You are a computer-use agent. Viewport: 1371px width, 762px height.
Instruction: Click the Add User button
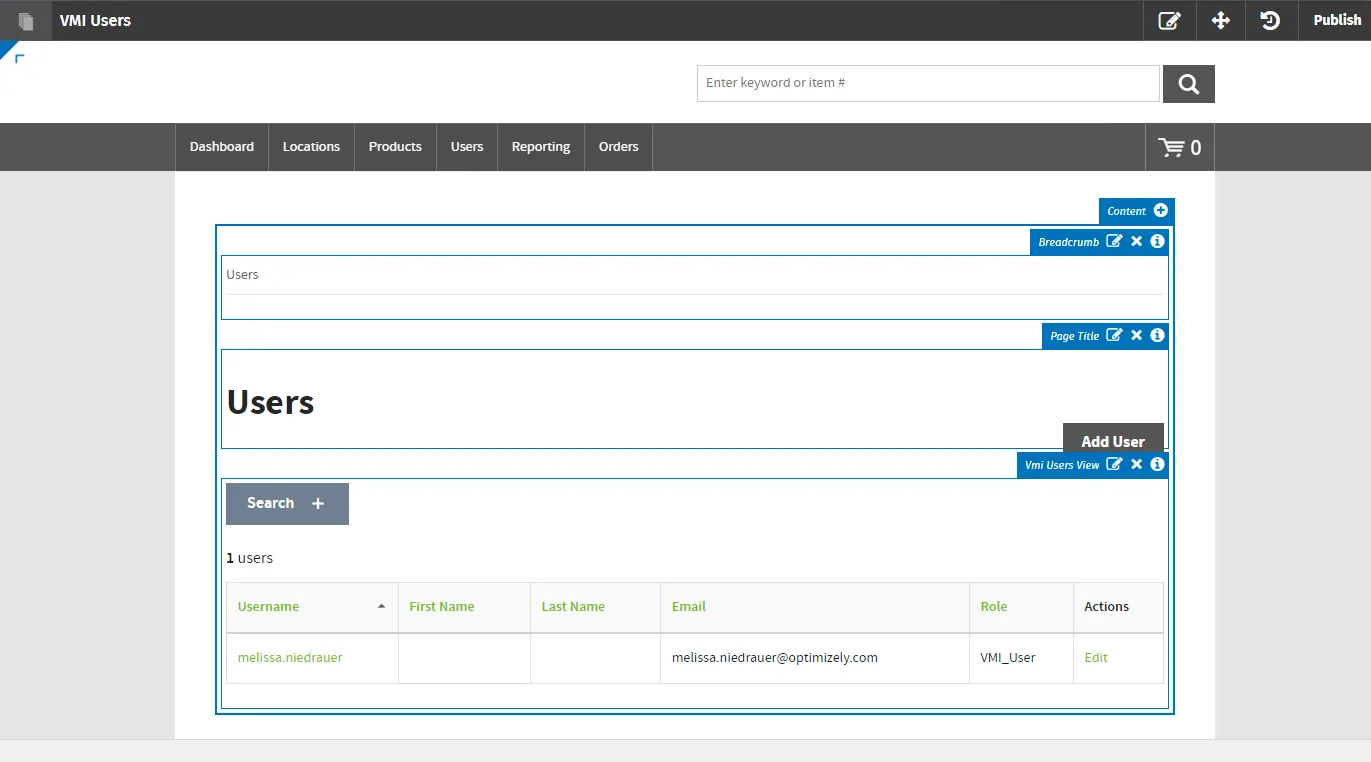[1113, 440]
